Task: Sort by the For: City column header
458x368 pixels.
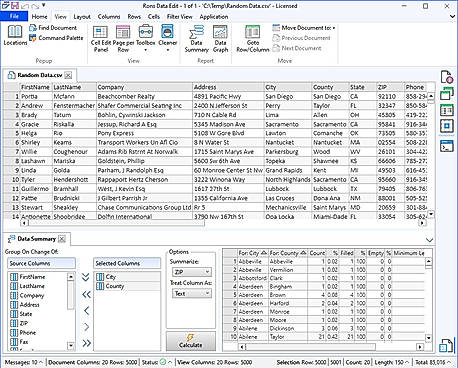Action: point(252,253)
